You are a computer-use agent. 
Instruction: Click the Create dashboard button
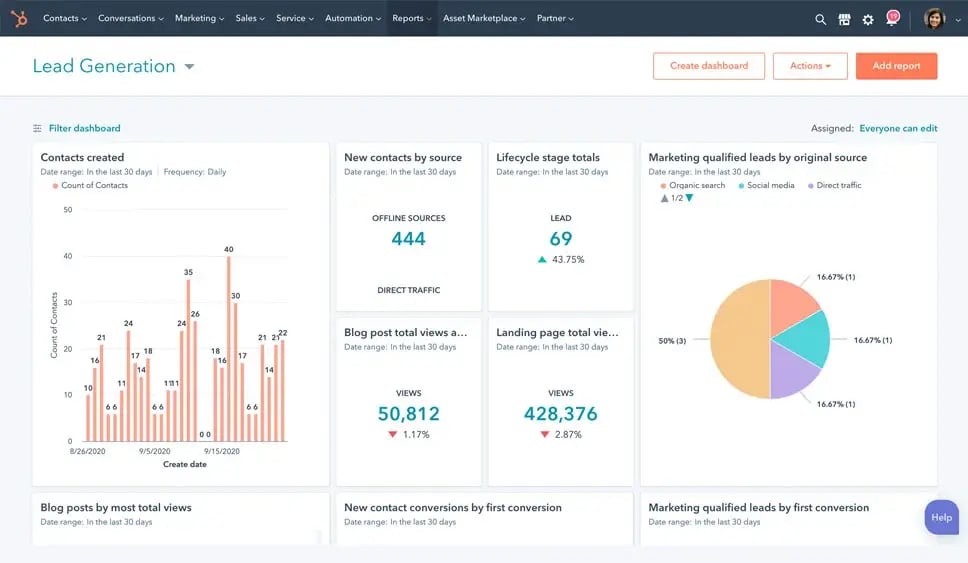(x=709, y=66)
